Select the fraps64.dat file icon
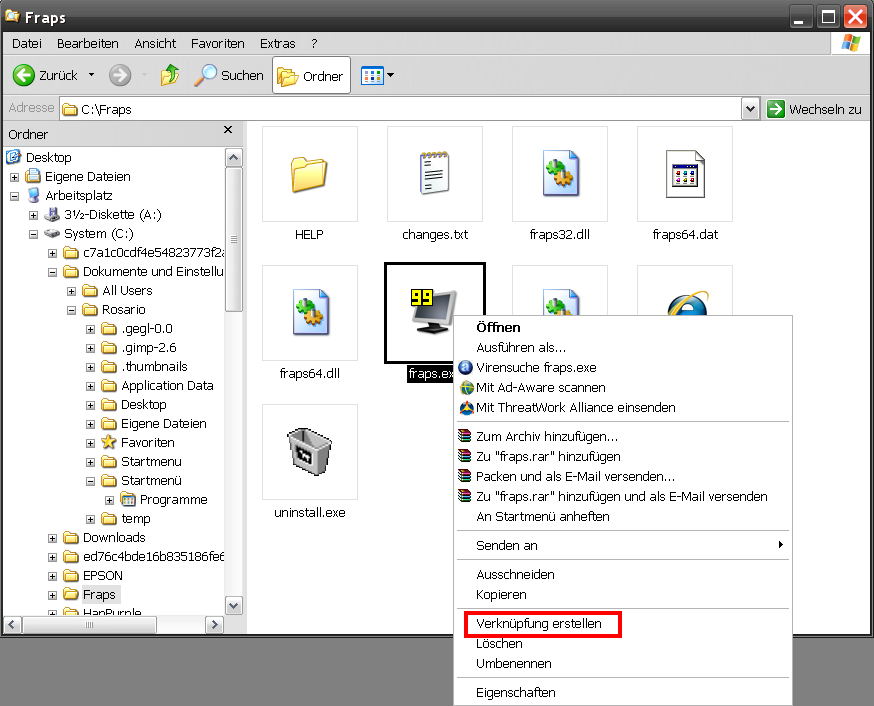This screenshot has height=706, width=874. 685,174
